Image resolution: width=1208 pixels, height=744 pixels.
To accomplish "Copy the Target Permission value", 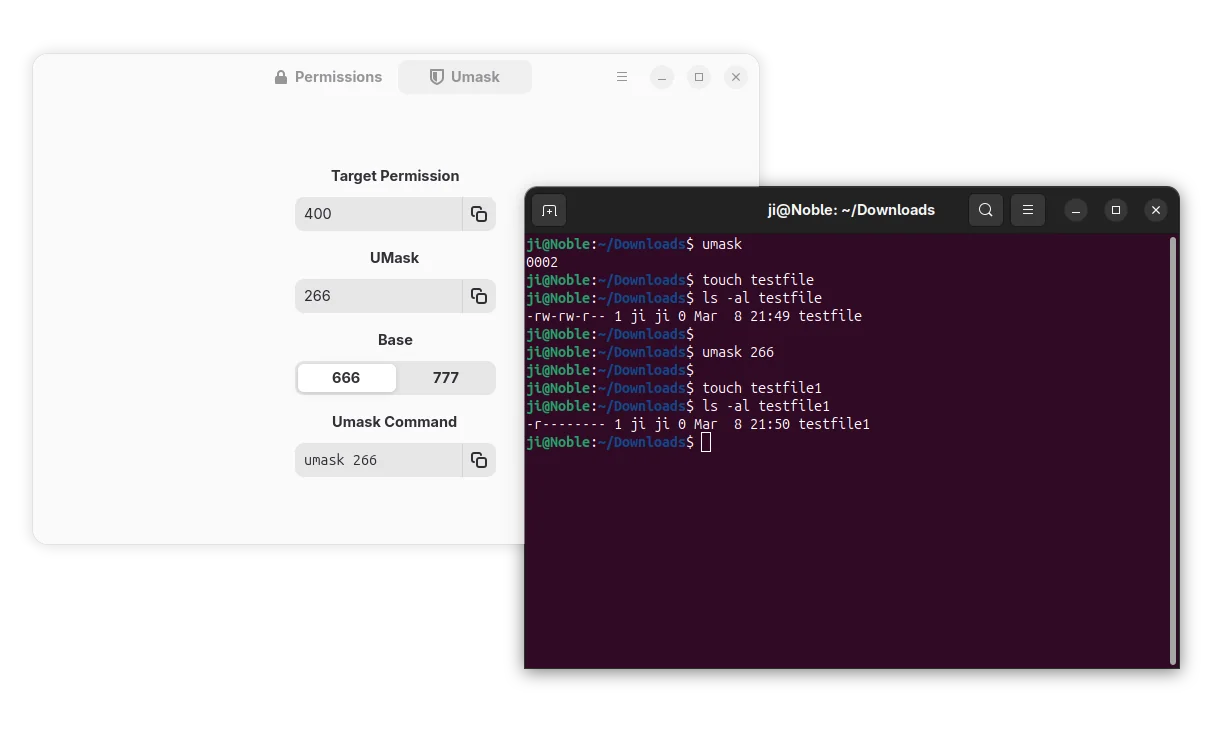I will (x=479, y=214).
